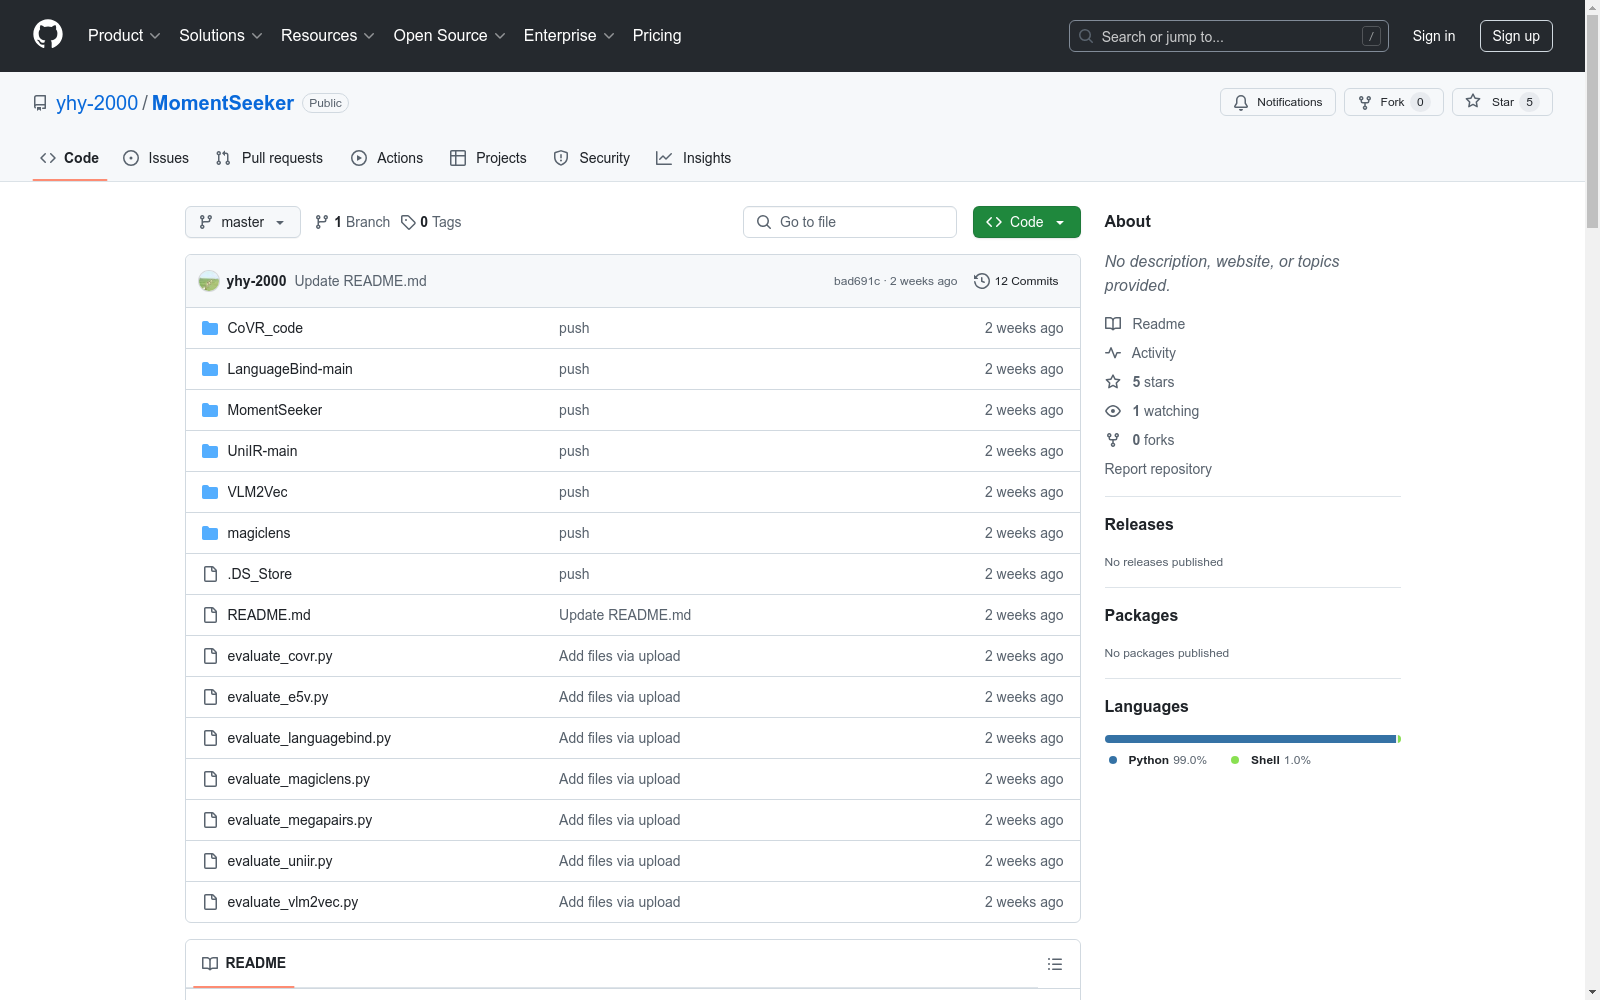Click the Go to file search field

point(850,222)
